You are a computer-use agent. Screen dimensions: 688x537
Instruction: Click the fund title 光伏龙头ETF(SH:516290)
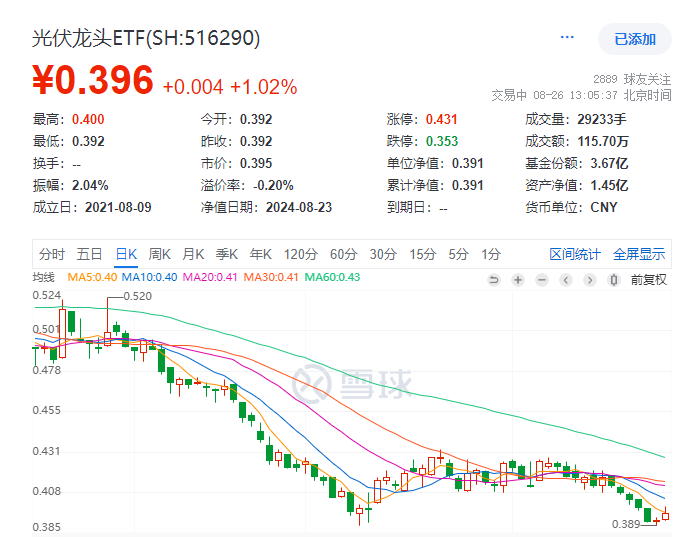pyautogui.click(x=146, y=38)
